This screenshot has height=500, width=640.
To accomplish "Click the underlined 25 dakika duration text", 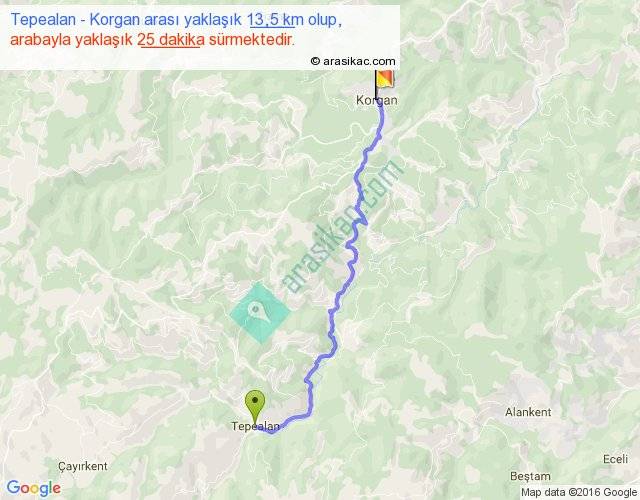I will tap(171, 40).
